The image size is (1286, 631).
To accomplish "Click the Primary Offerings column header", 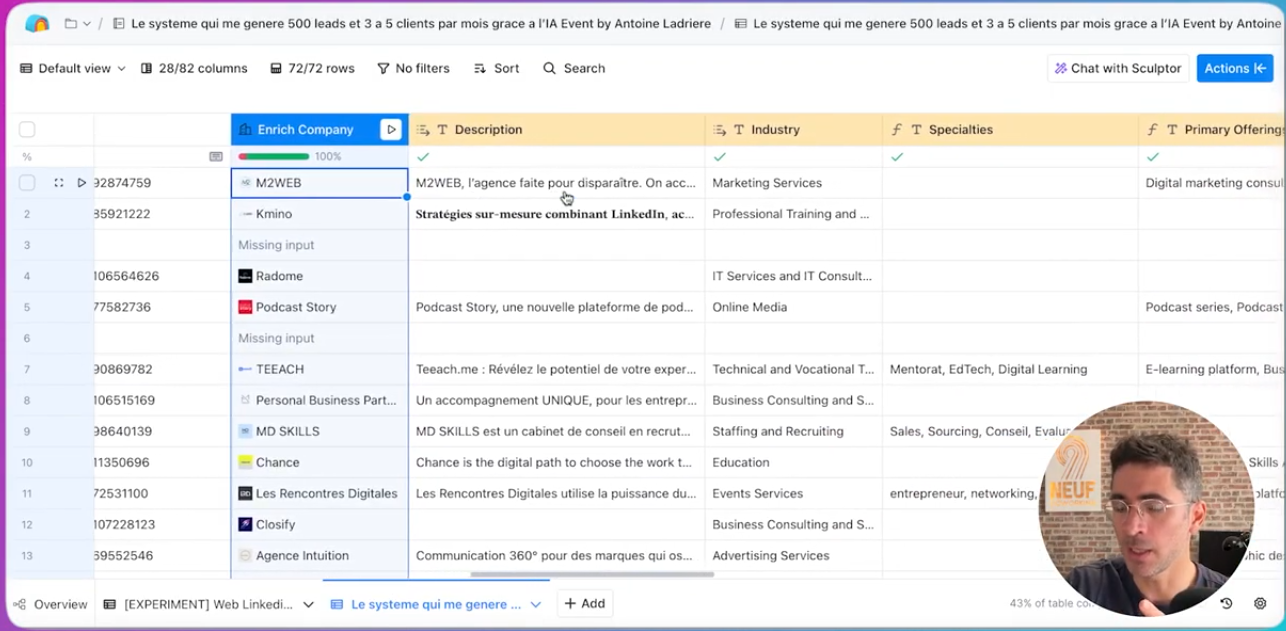I will point(1212,129).
